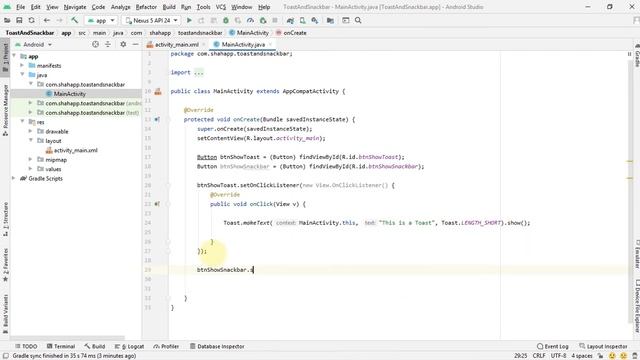Viewport: 640px width, 360px height.
Task: Click the Sync Project with Gradle Files icon
Action: (290, 20)
